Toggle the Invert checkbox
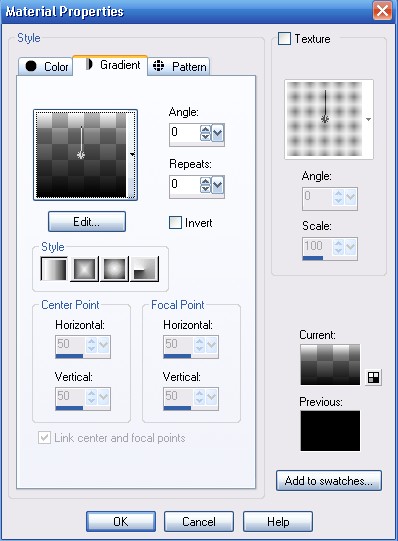 click(175, 223)
